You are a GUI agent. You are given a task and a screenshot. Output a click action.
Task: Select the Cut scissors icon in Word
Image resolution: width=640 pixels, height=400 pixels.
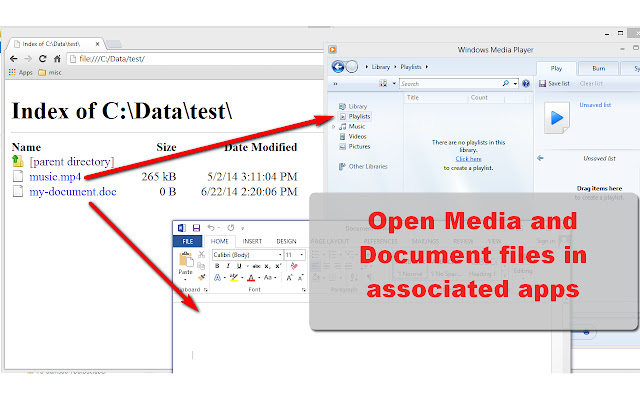(200, 253)
